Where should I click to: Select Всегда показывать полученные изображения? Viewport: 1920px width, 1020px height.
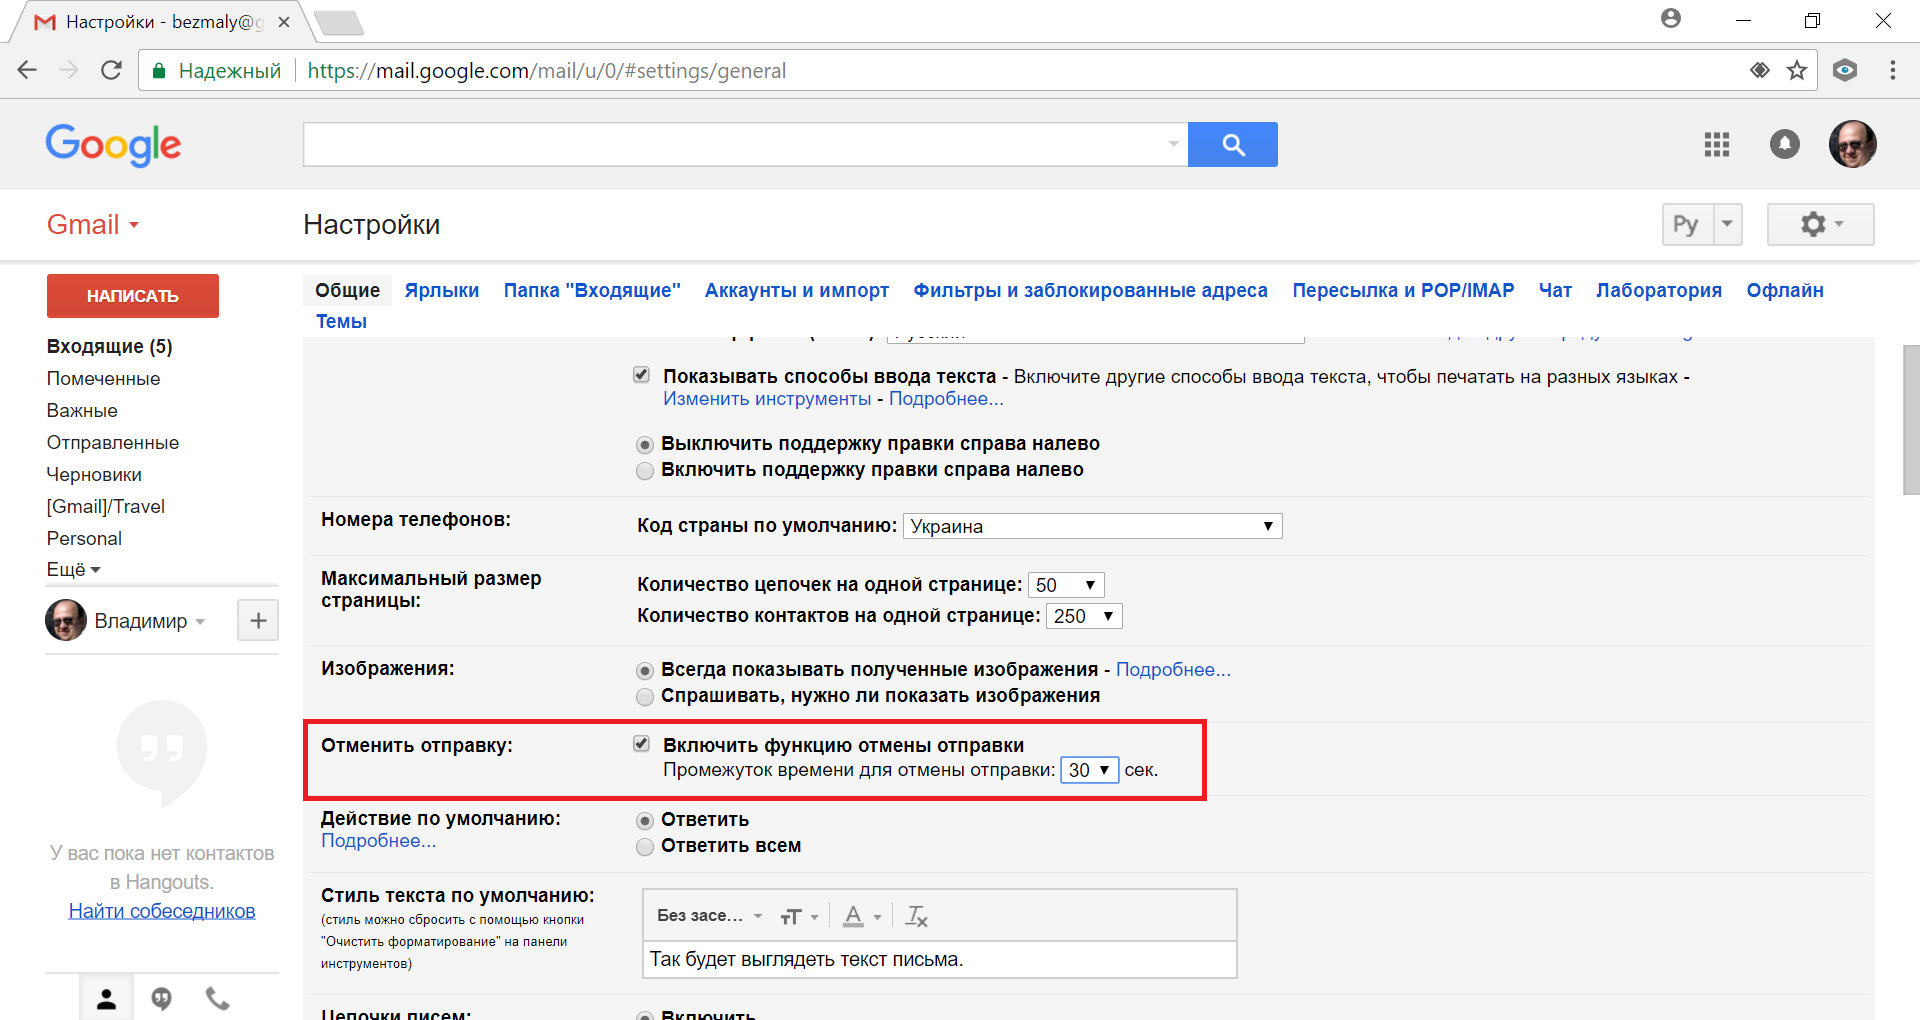[645, 670]
